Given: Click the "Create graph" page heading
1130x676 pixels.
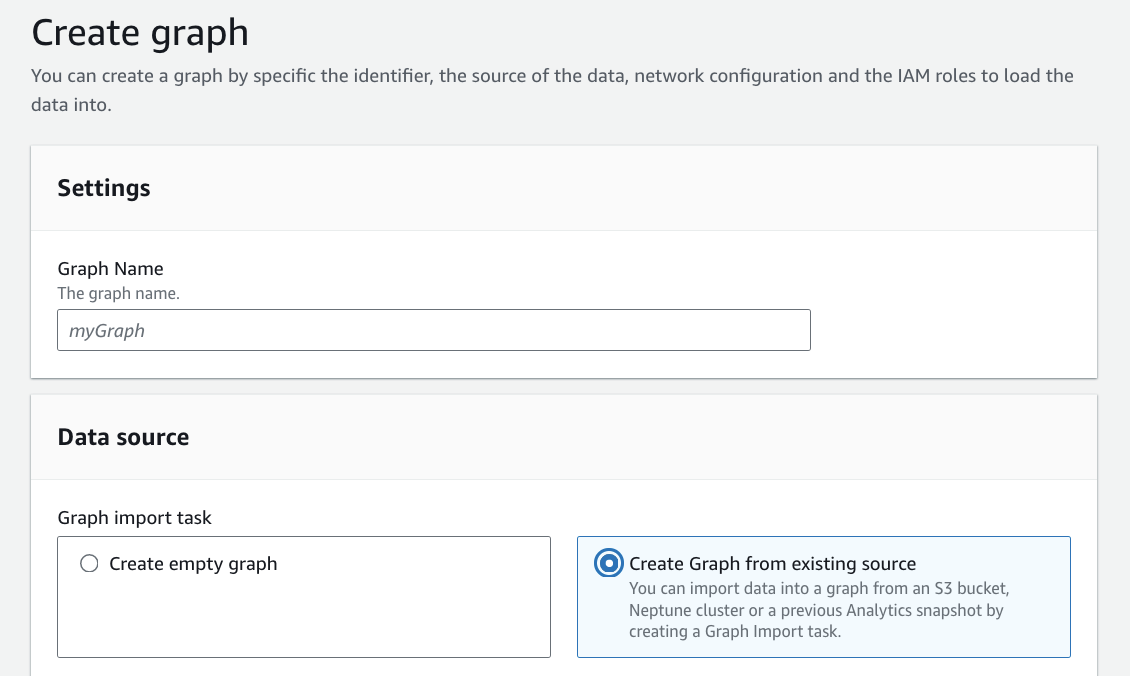Looking at the screenshot, I should click(140, 33).
